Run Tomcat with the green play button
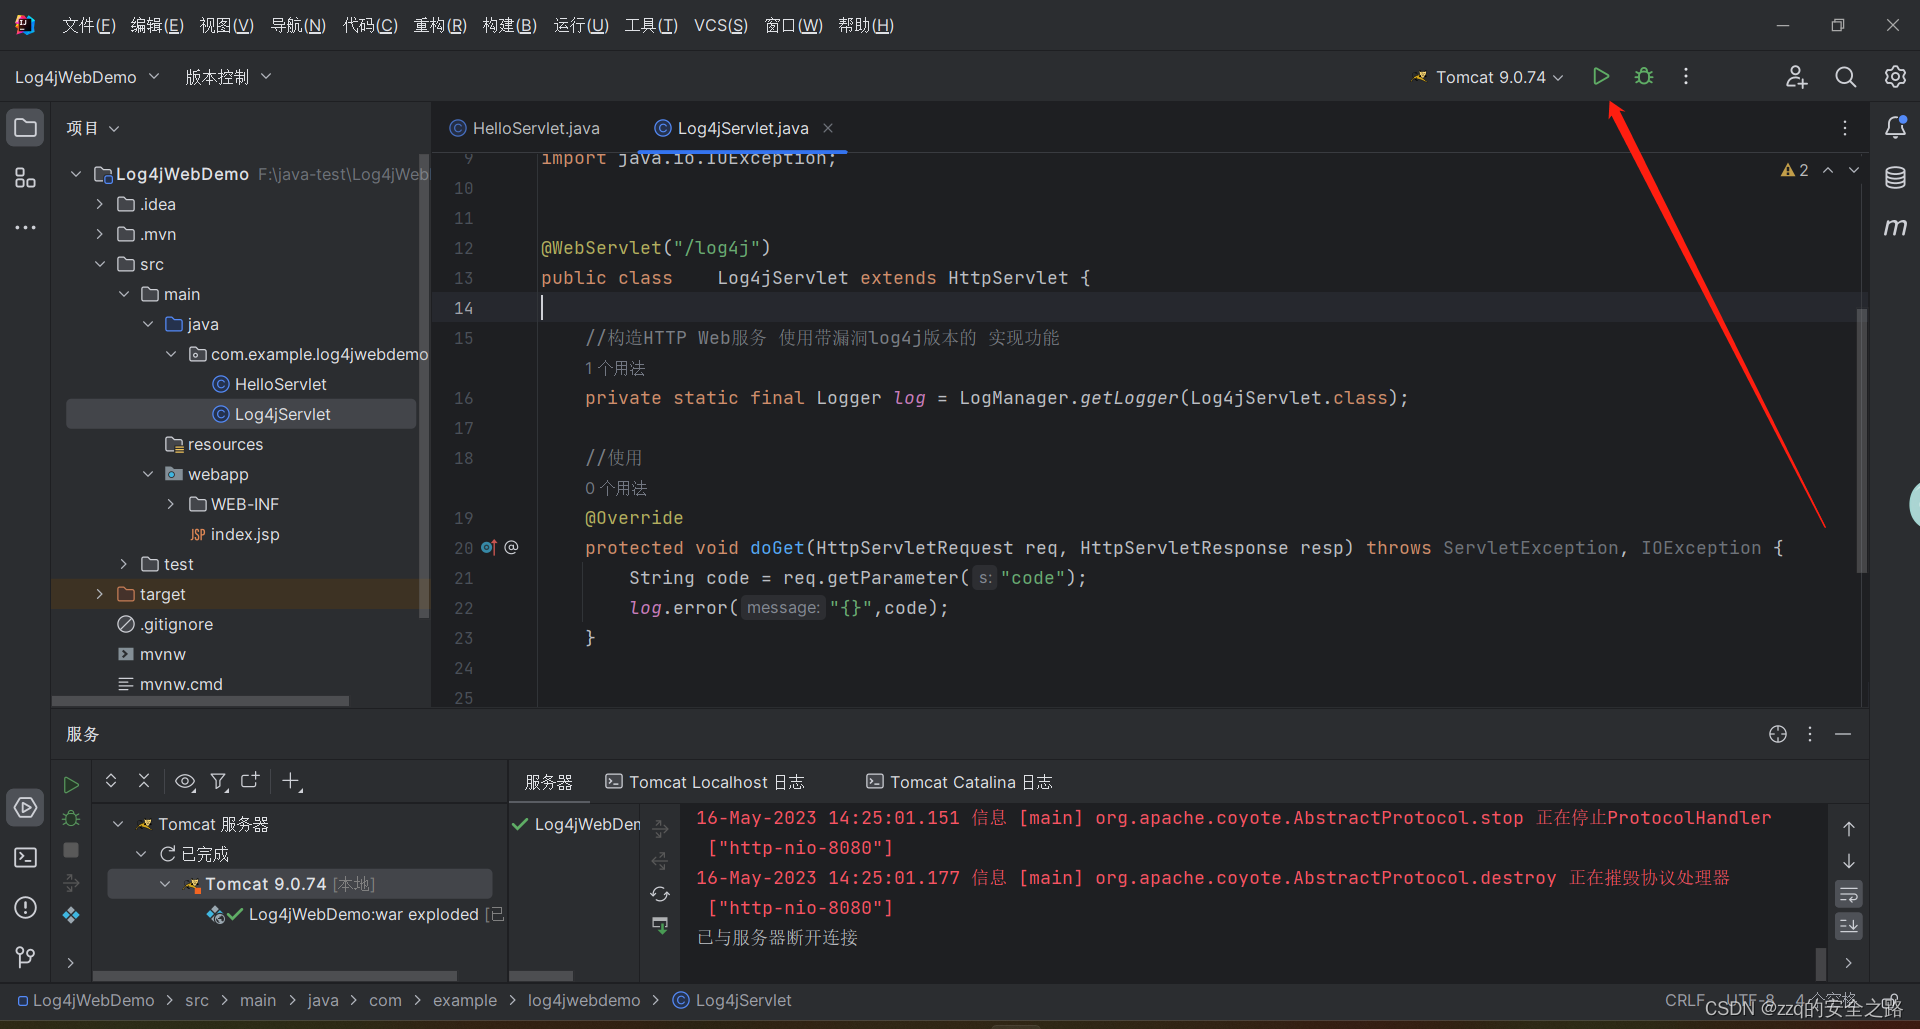 pyautogui.click(x=1601, y=76)
